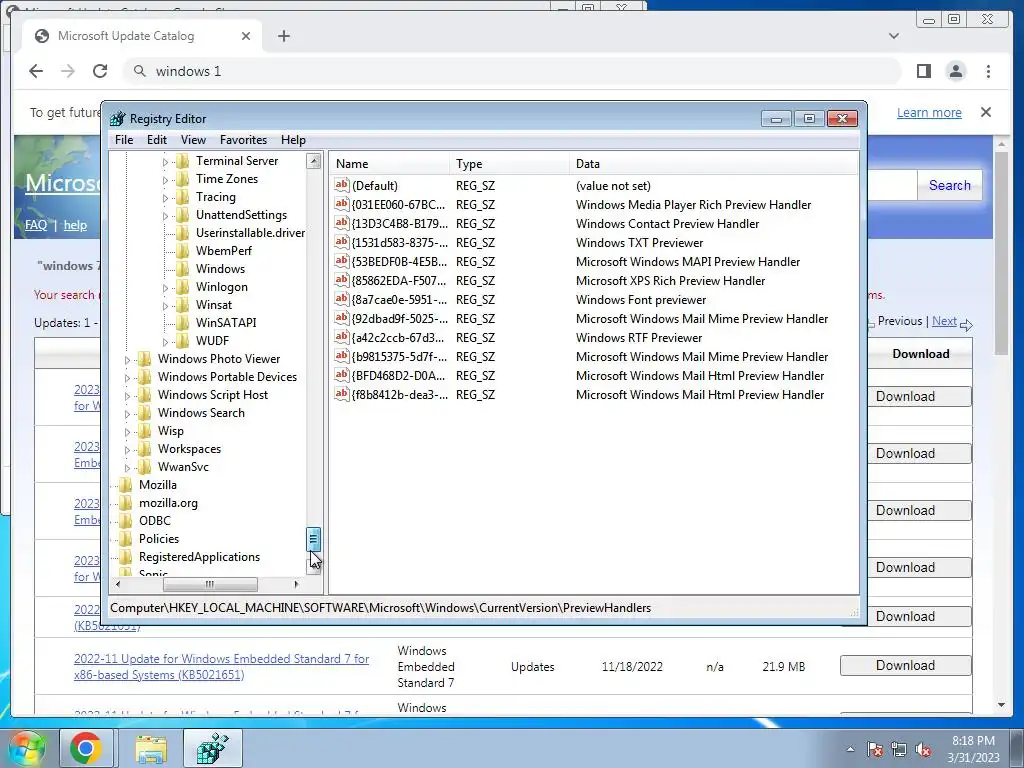Sort values by the Name column header
Image resolution: width=1024 pixels, height=768 pixels.
[389, 164]
